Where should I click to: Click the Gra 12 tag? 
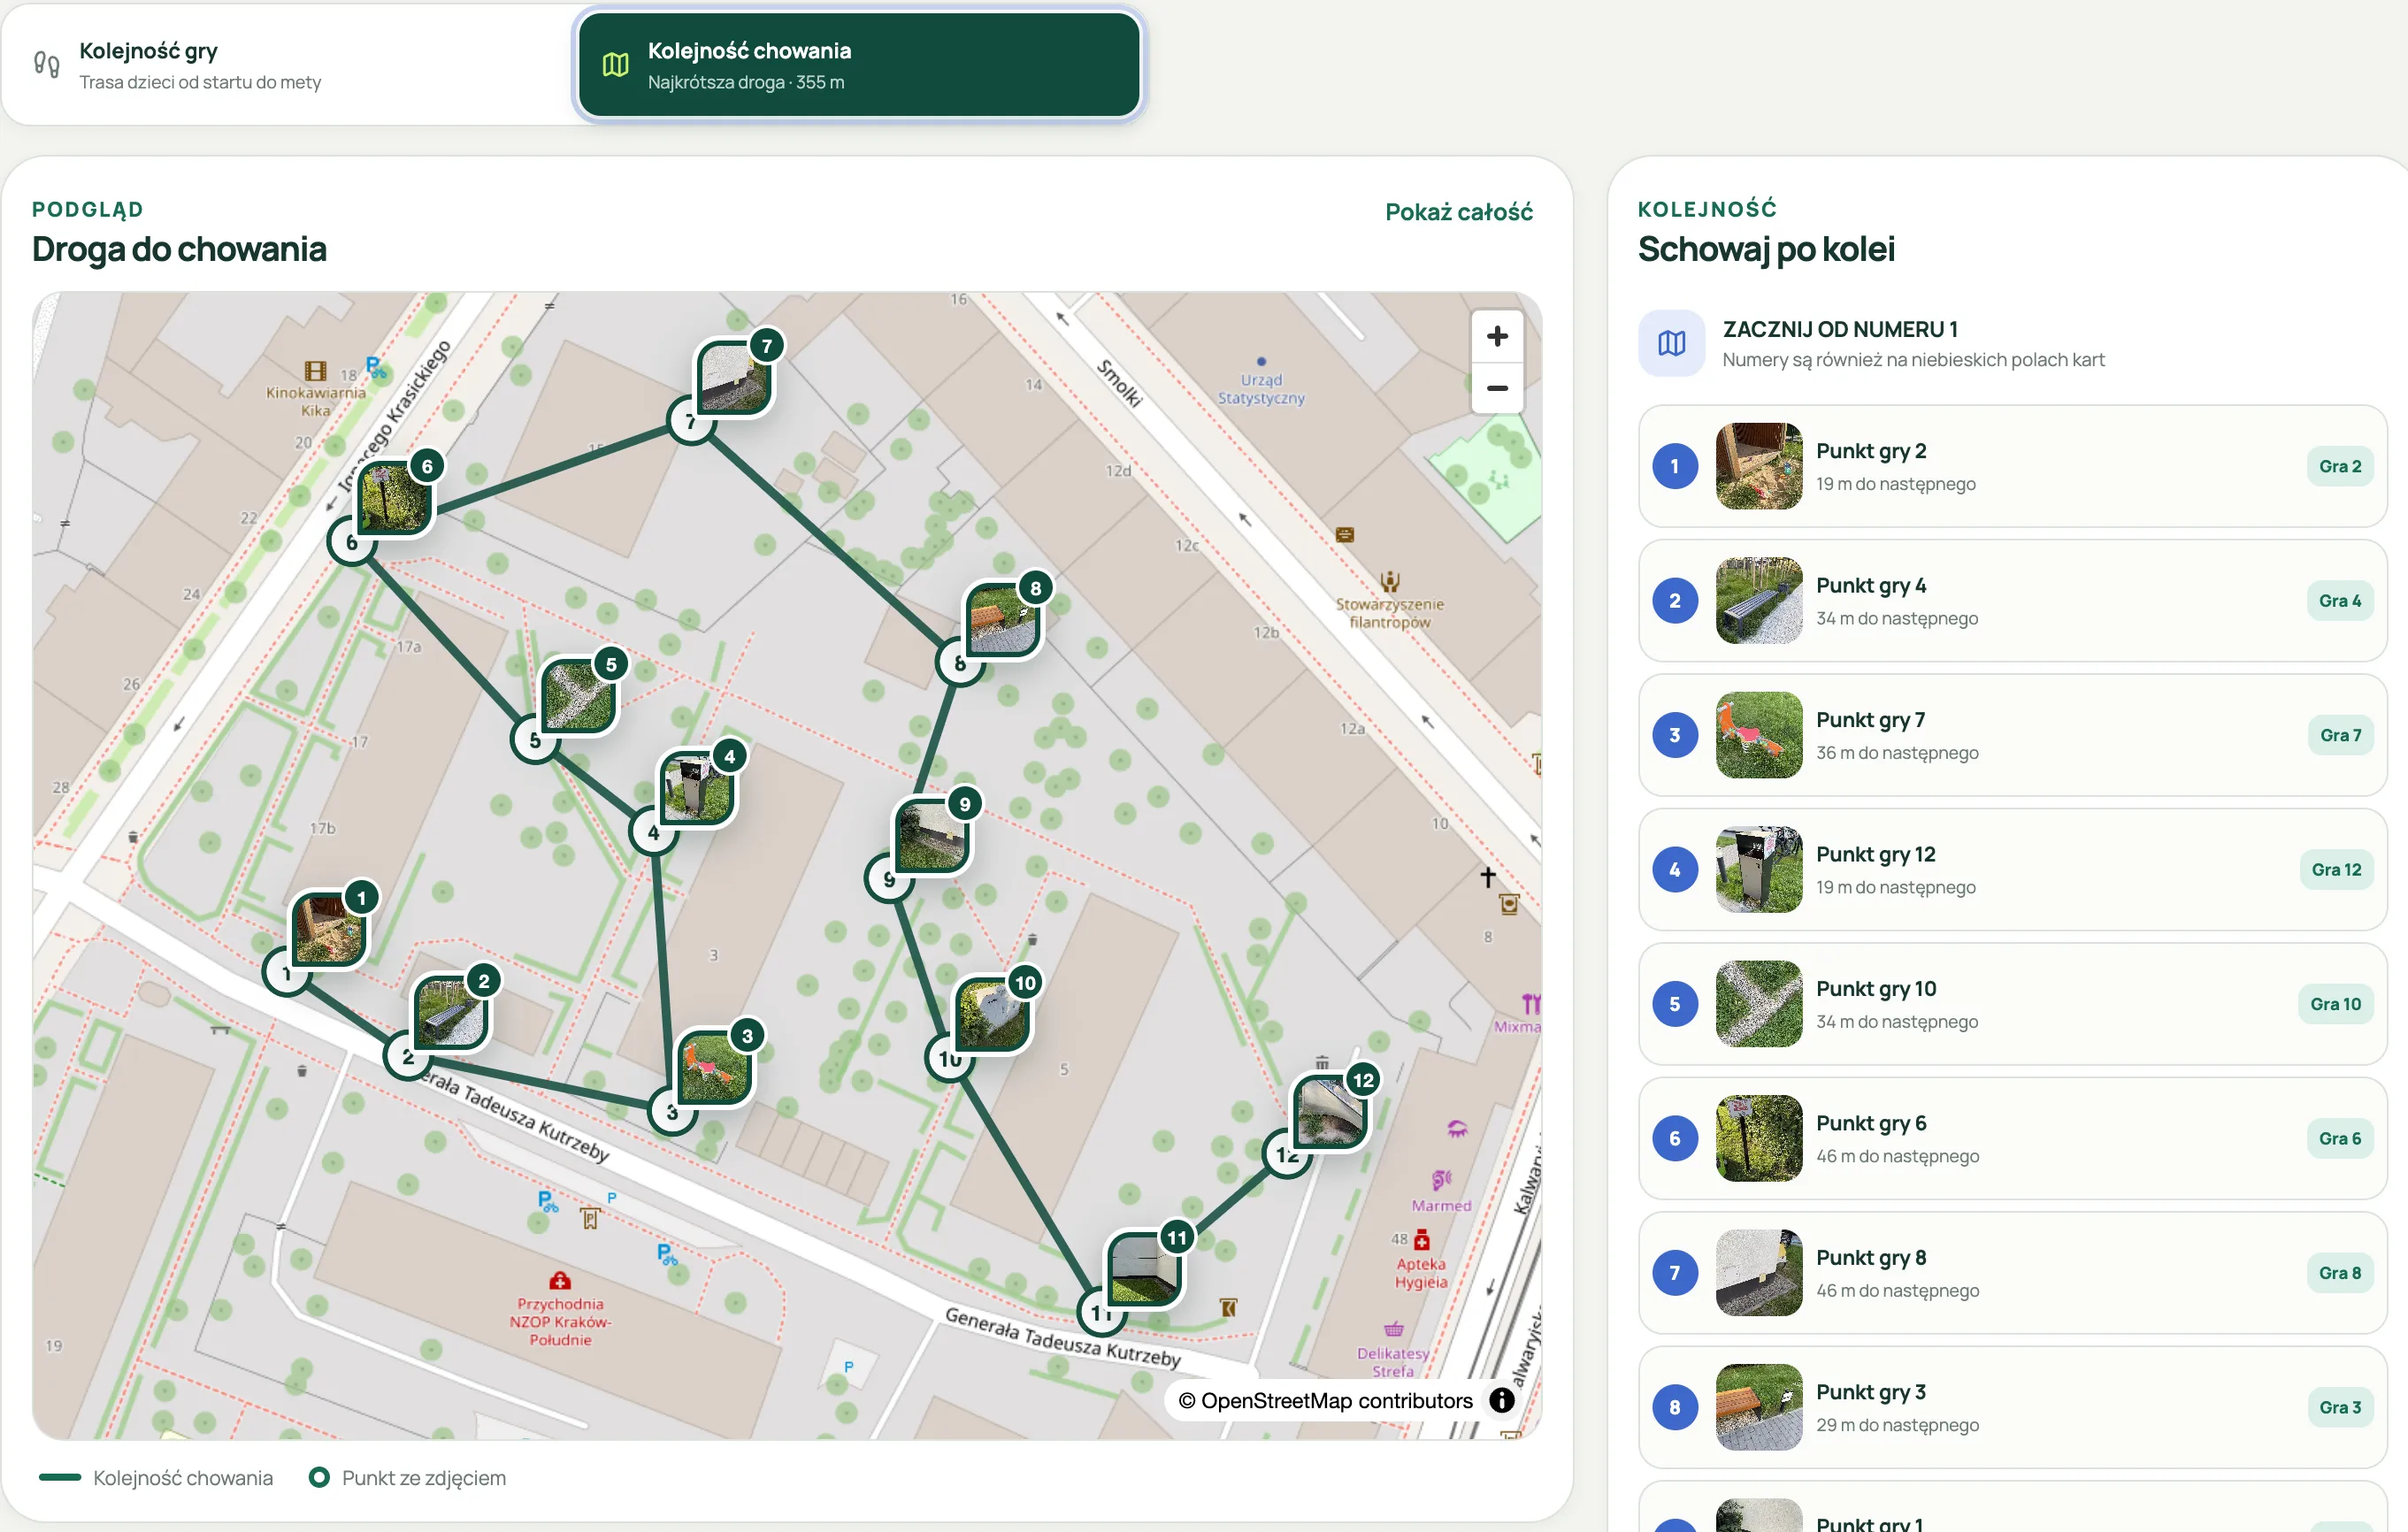click(2336, 870)
